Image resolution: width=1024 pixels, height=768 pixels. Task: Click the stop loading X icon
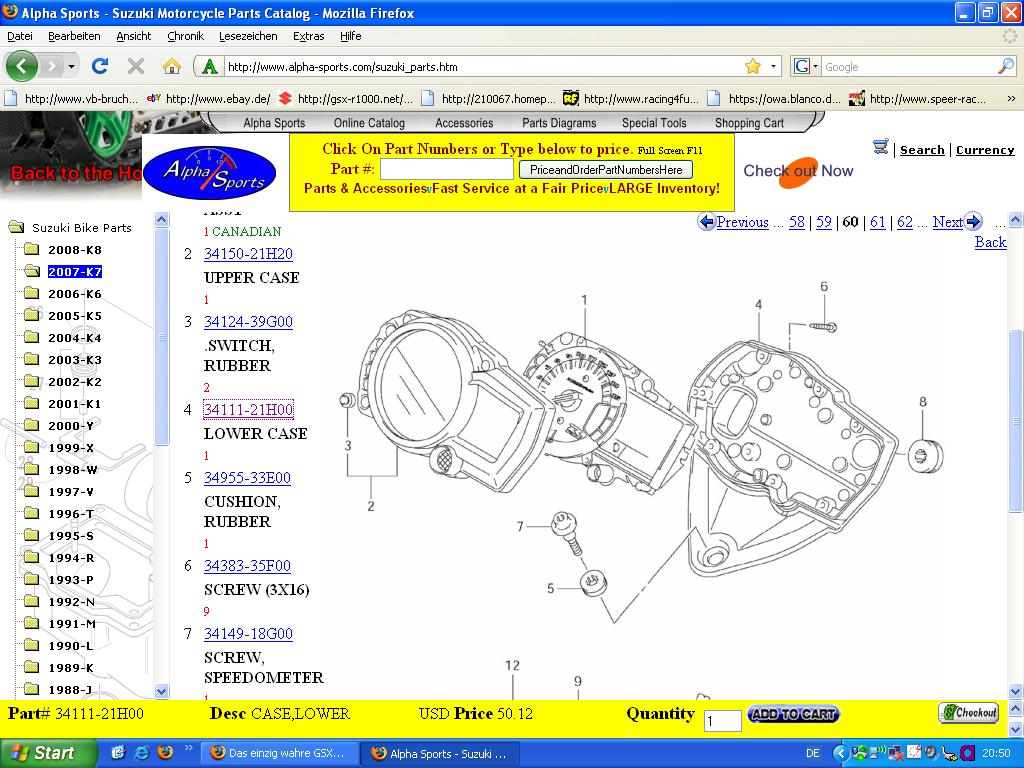(x=136, y=66)
